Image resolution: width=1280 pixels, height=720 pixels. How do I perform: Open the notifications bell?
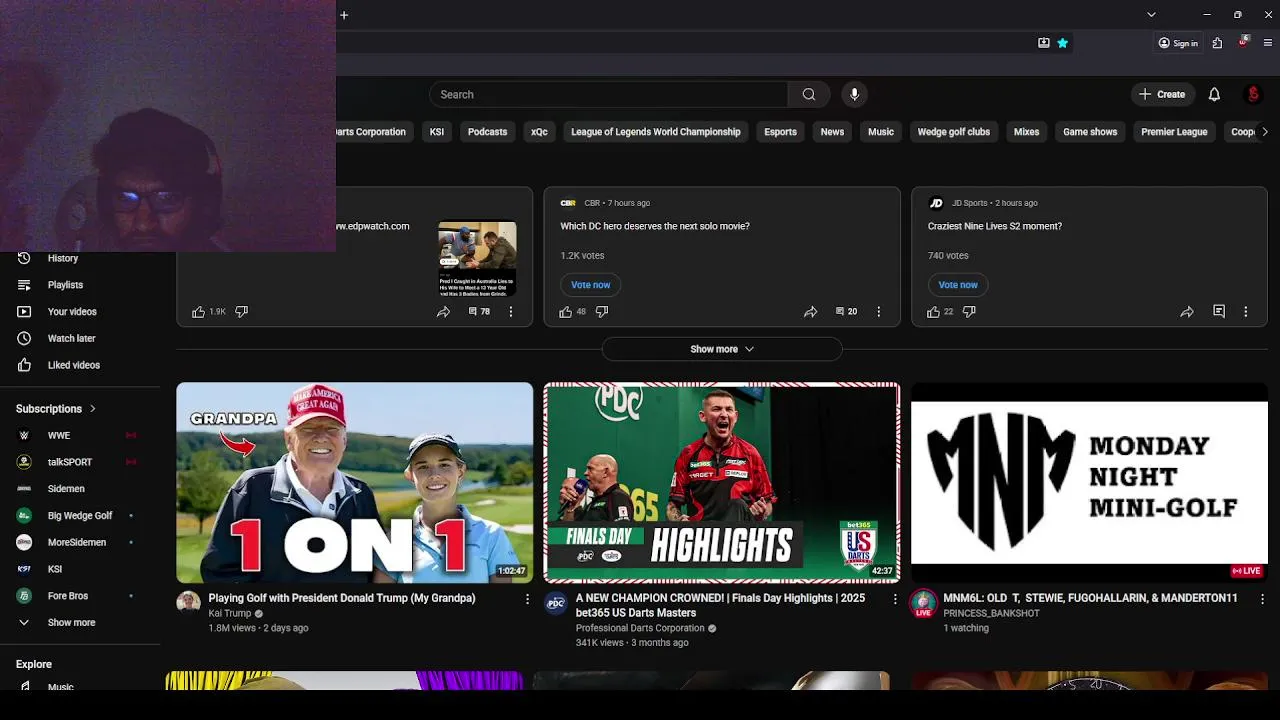[x=1214, y=94]
